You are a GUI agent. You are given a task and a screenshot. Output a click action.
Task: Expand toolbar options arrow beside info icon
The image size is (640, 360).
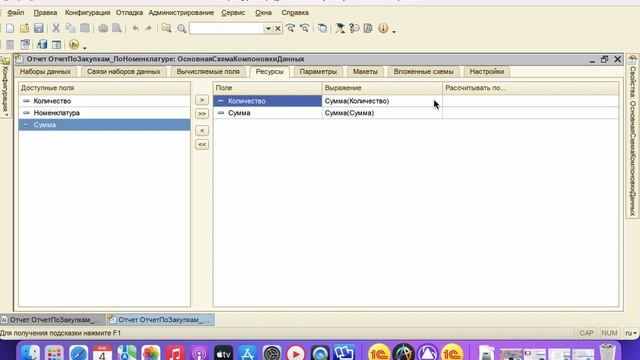394,31
